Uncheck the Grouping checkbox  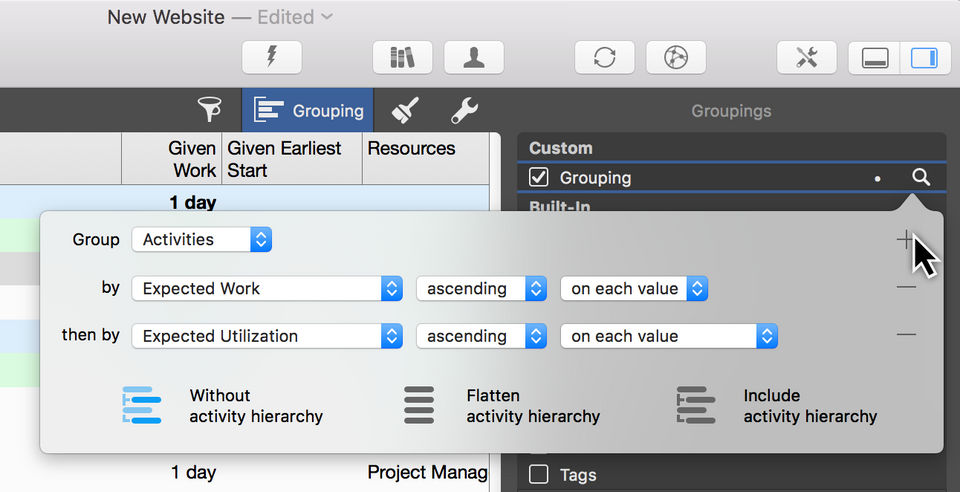click(x=539, y=178)
